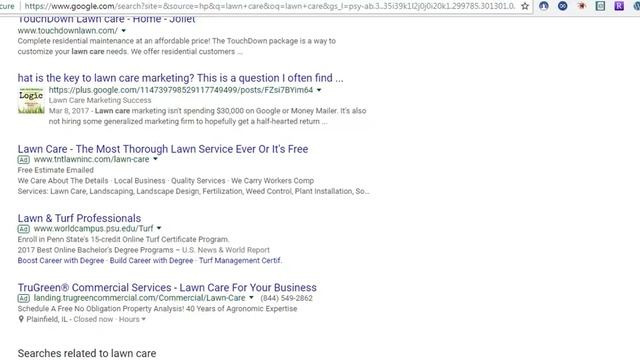The width and height of the screenshot is (640, 360).
Task: Expand the dropdown arrow next to www.touchdownlawn.com
Action: pos(124,31)
